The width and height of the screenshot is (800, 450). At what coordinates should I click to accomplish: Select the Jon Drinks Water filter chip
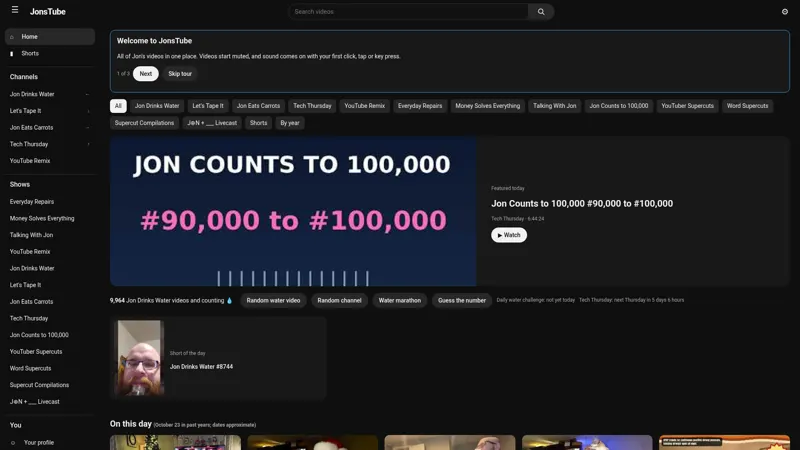157,106
